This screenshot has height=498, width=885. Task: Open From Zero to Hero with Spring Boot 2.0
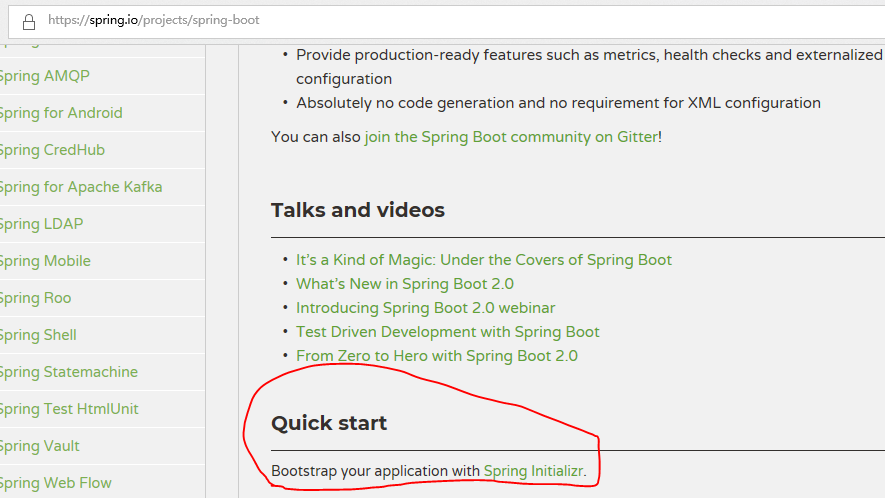(x=437, y=356)
